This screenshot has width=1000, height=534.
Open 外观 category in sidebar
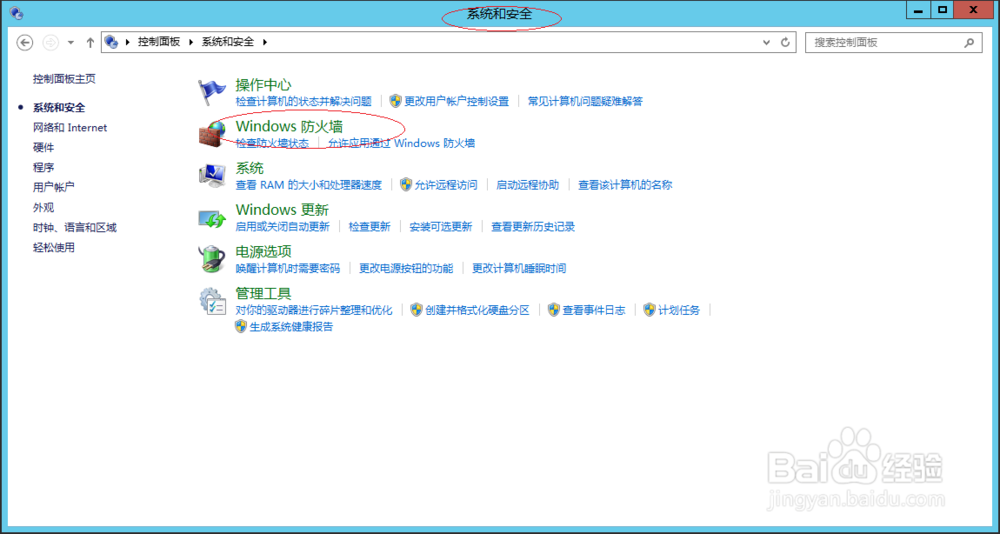(x=43, y=207)
